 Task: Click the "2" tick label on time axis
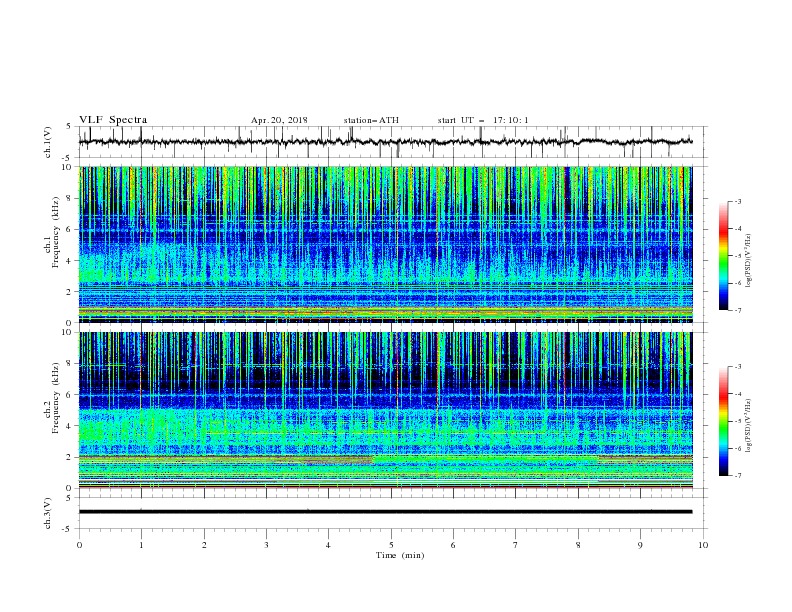coord(204,545)
